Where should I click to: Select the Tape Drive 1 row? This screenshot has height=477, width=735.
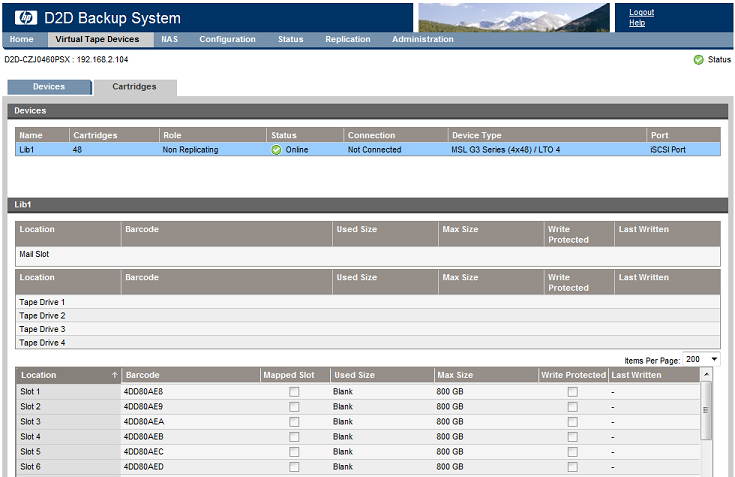368,302
